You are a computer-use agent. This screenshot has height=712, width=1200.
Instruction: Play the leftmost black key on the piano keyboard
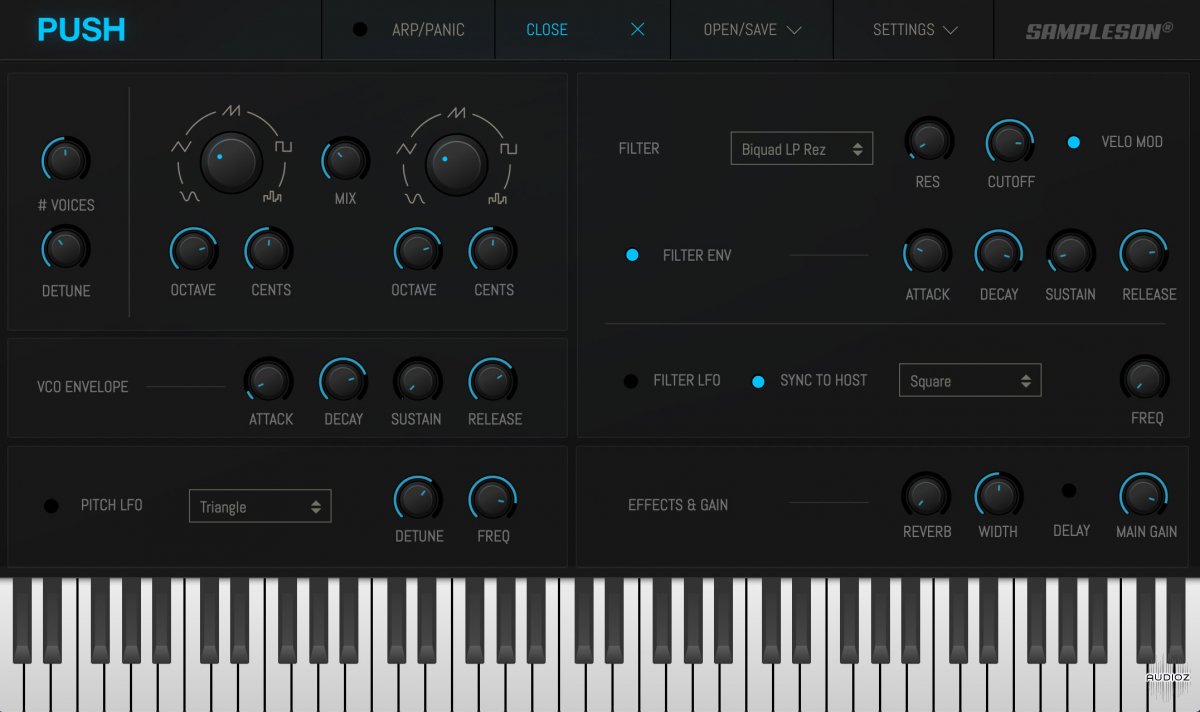tap(21, 619)
